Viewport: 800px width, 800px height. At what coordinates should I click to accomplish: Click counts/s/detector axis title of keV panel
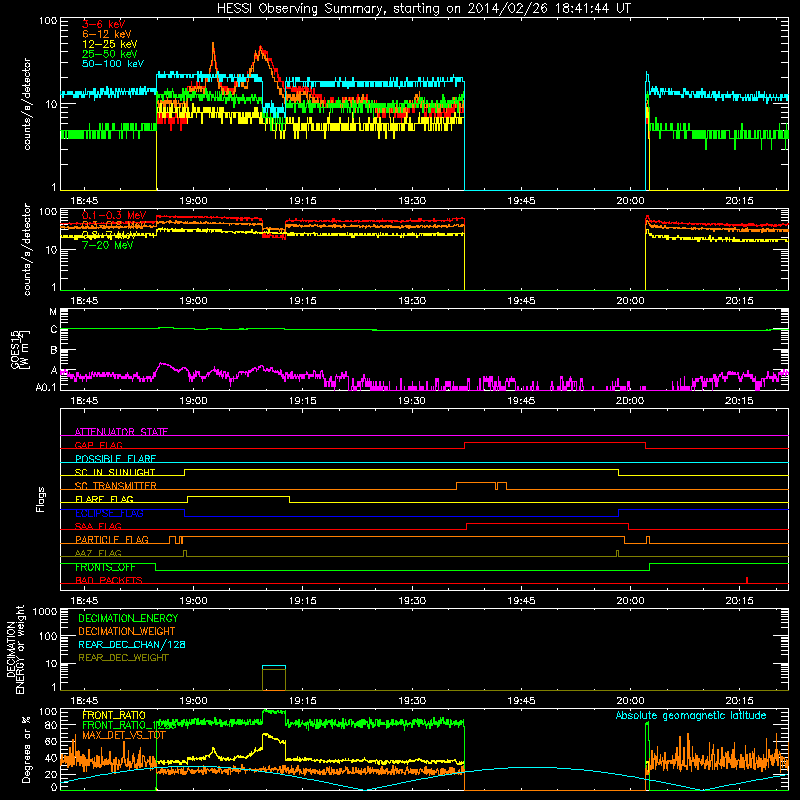(x=27, y=104)
